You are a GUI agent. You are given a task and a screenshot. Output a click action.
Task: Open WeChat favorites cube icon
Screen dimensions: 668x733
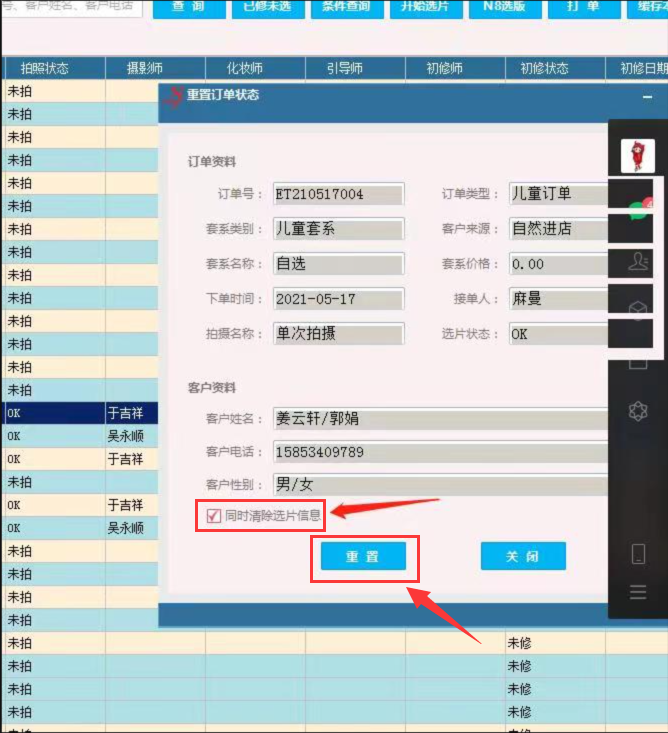pos(638,309)
